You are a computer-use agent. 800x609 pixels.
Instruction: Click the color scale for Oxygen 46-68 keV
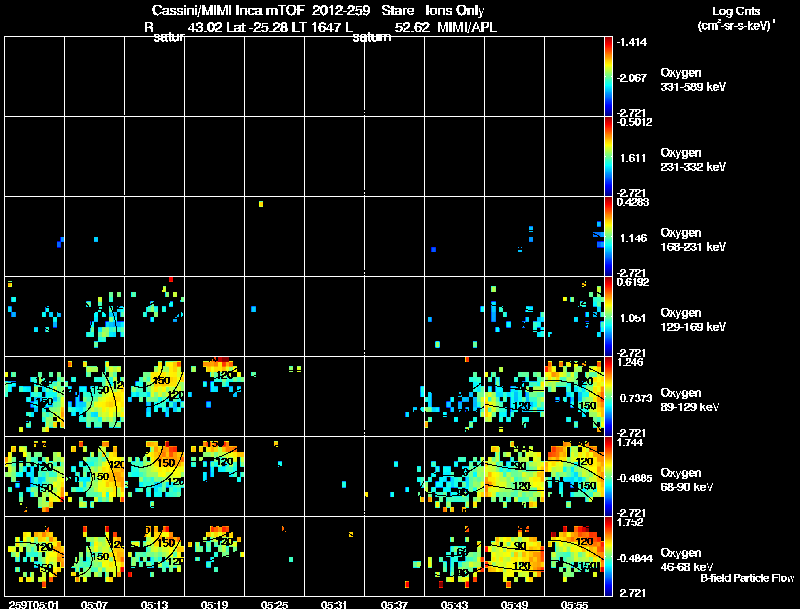pyautogui.click(x=608, y=556)
